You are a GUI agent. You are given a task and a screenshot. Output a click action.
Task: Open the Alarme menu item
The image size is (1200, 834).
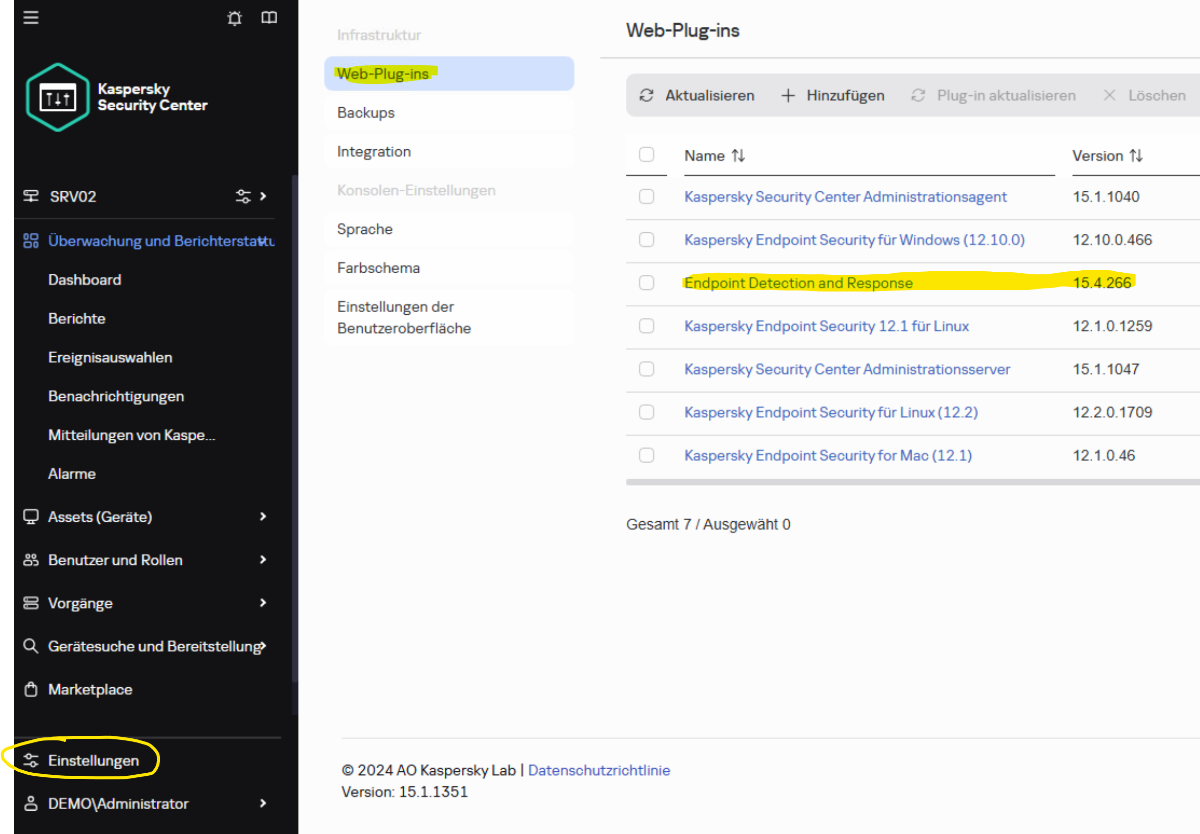(x=72, y=474)
